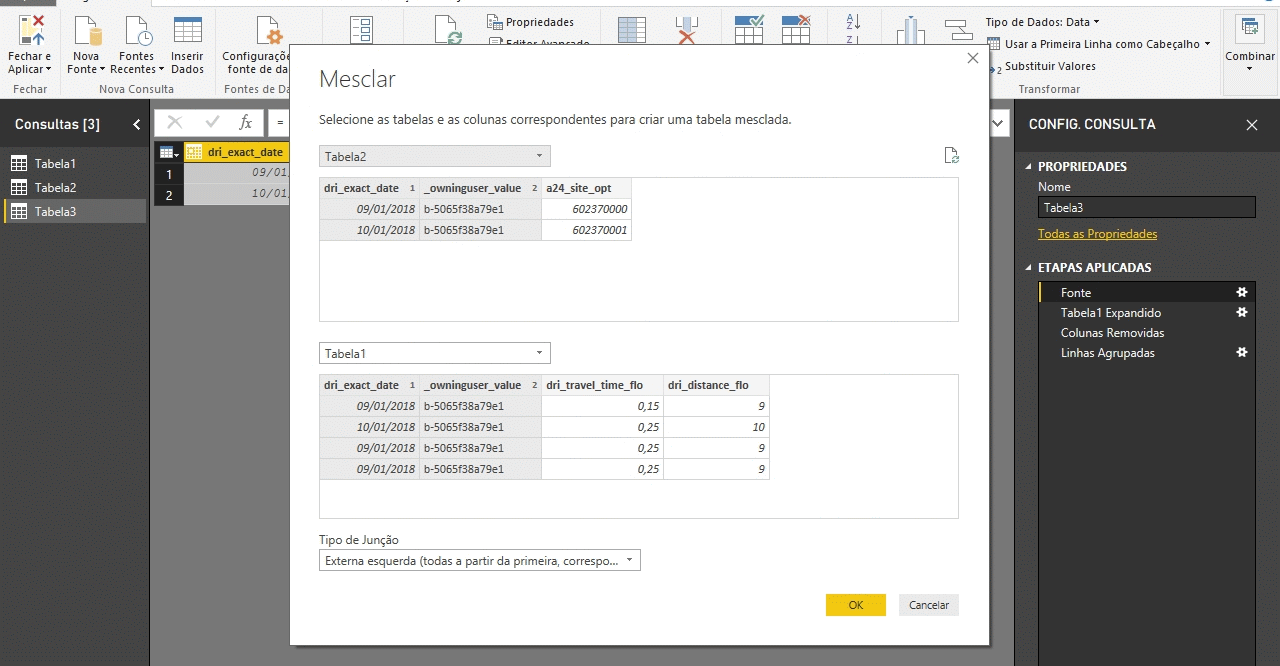
Task: Select the Fonte applied step
Action: point(1146,293)
